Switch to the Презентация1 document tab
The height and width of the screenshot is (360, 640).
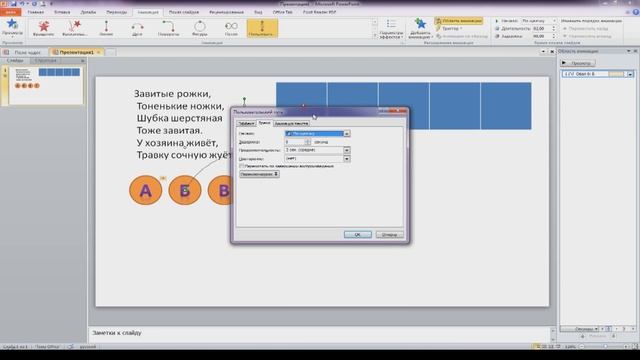(77, 52)
